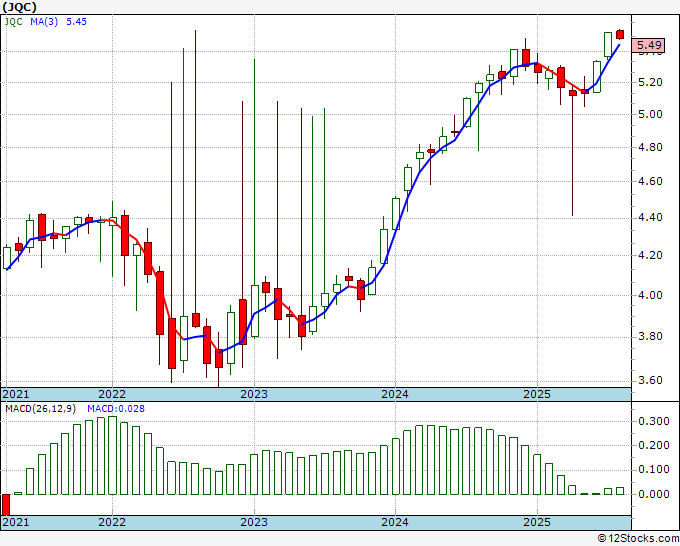This screenshot has height=546, width=680.
Task: Click the 5.45 moving average value
Action: click(x=76, y=22)
